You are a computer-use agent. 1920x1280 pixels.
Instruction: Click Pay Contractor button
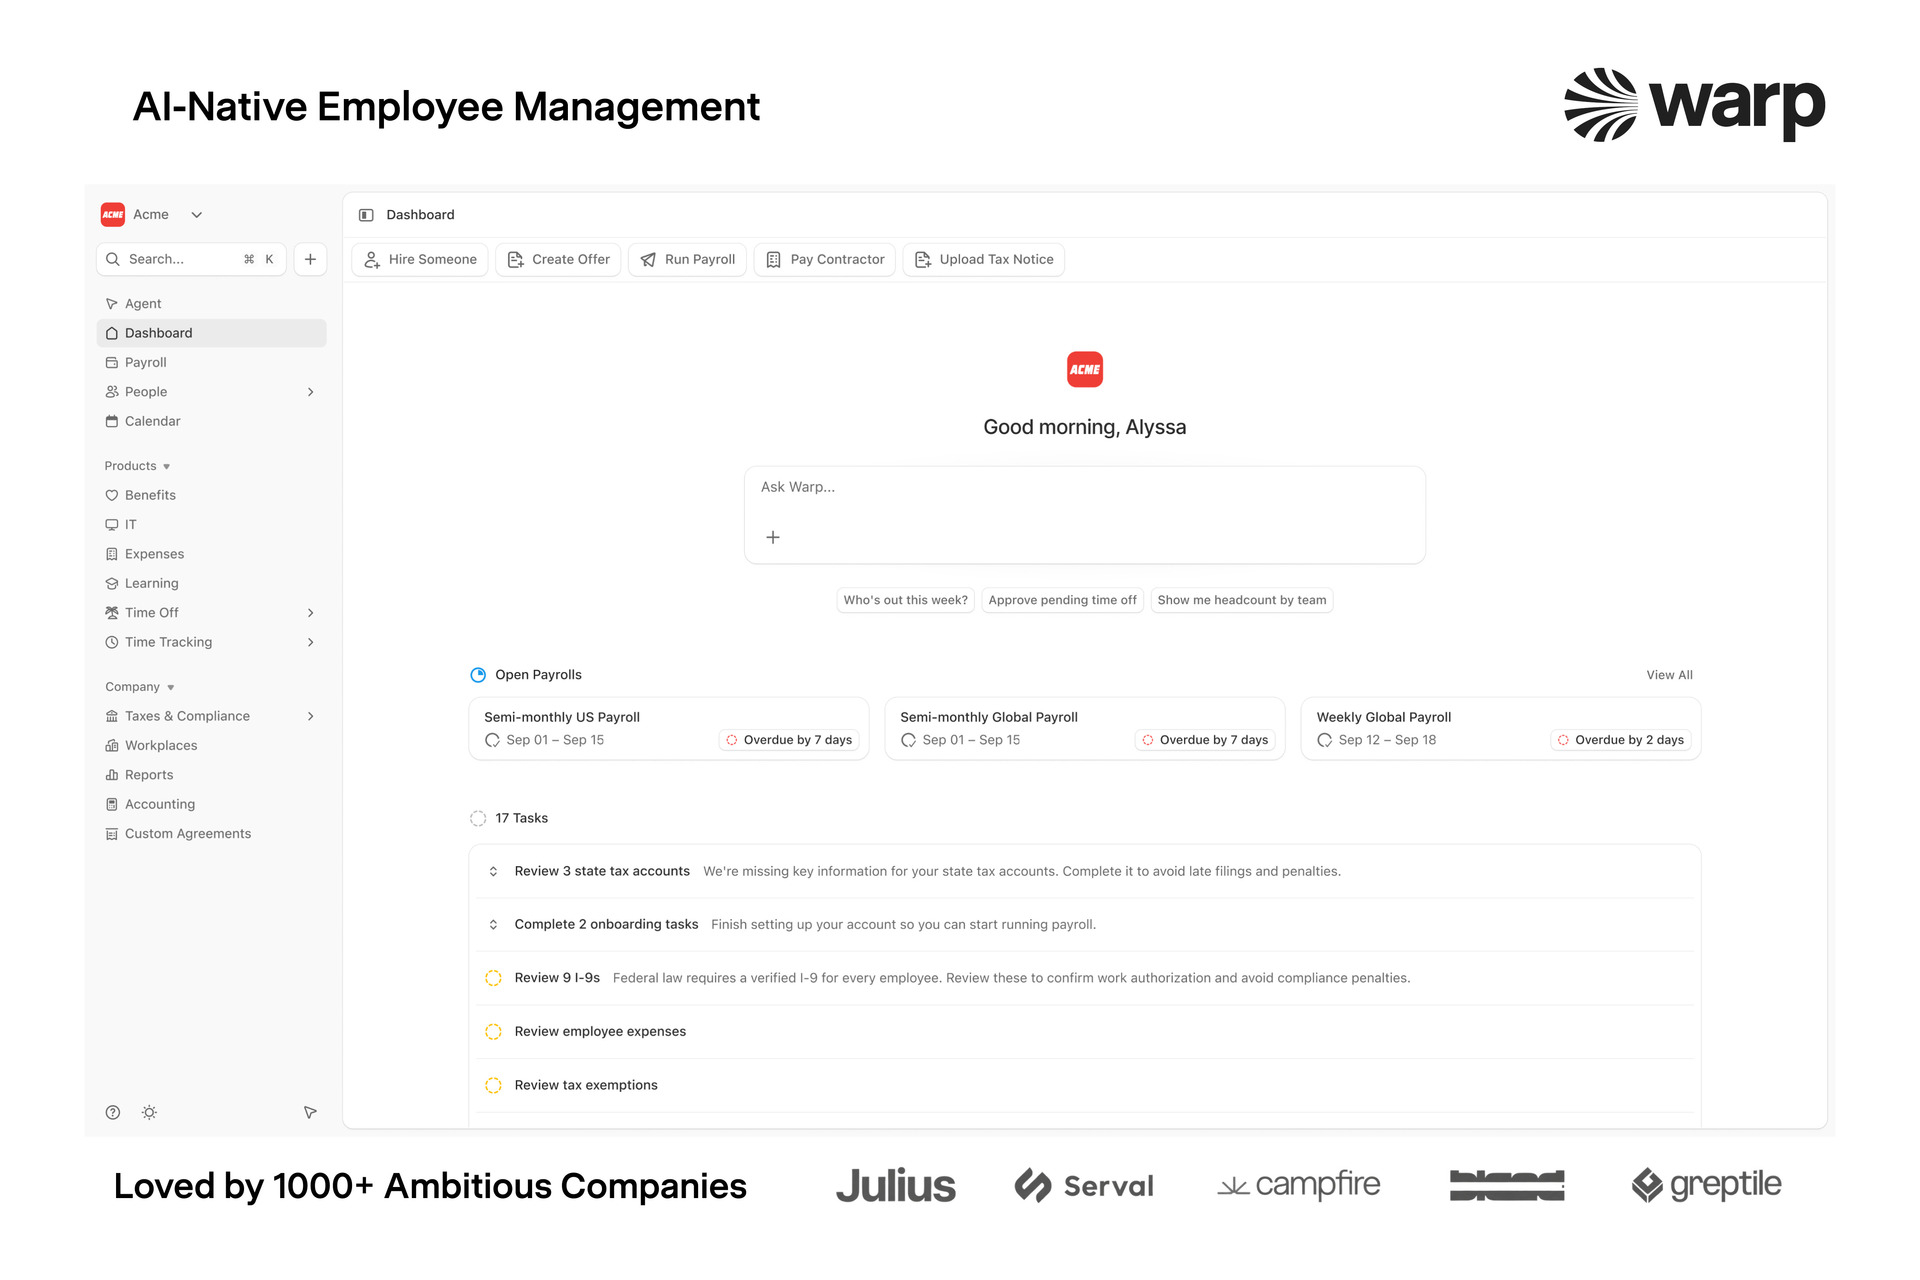(x=825, y=260)
